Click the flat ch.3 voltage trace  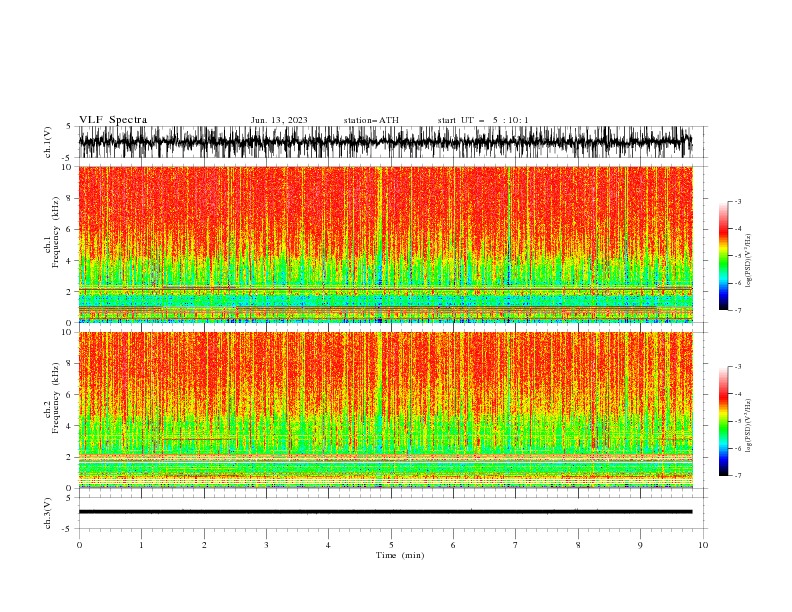point(385,512)
